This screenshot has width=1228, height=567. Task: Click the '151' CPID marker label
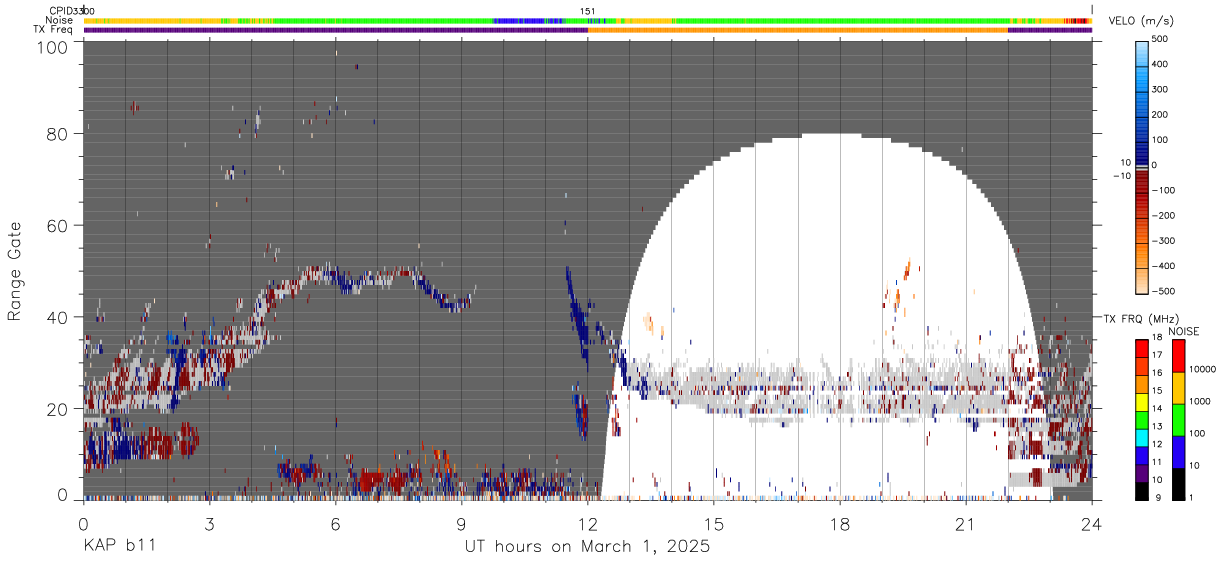coord(588,11)
